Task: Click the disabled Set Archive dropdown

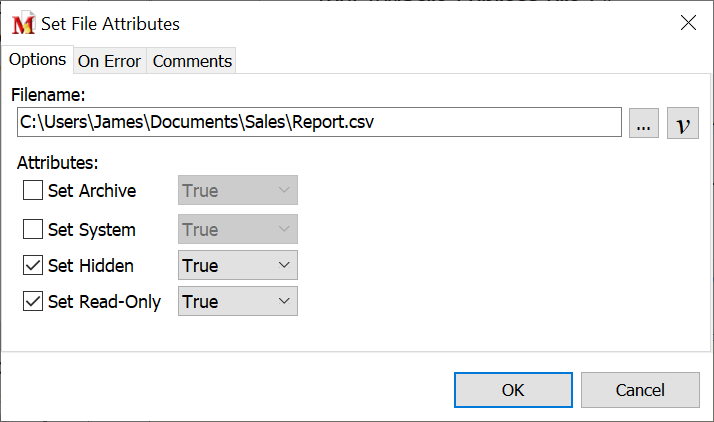Action: [237, 190]
